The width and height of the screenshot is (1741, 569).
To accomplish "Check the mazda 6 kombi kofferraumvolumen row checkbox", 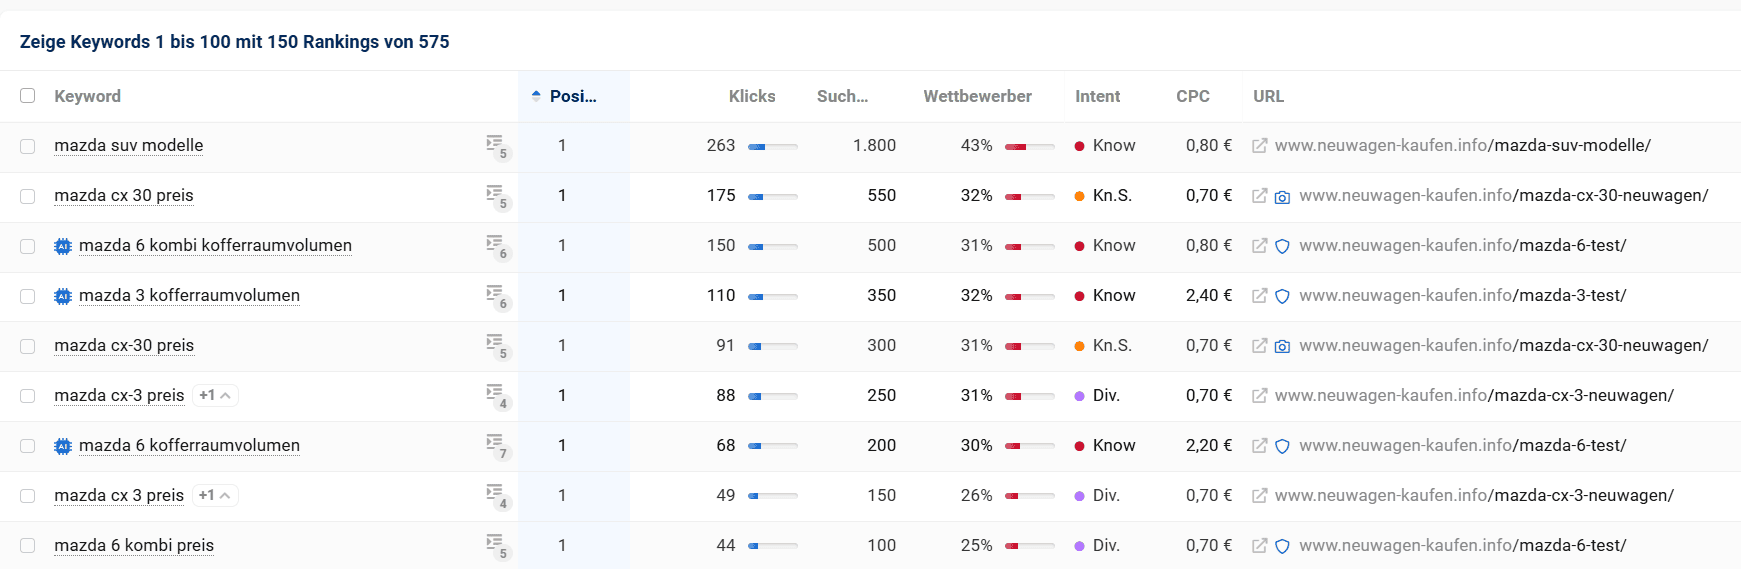I will pos(28,246).
